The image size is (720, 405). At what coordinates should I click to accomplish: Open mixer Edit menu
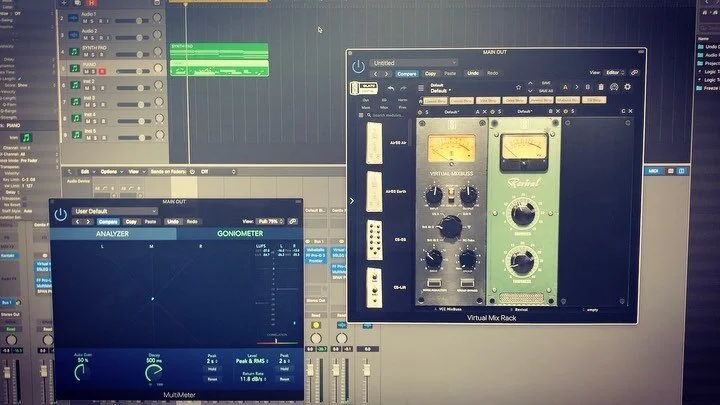(x=88, y=172)
